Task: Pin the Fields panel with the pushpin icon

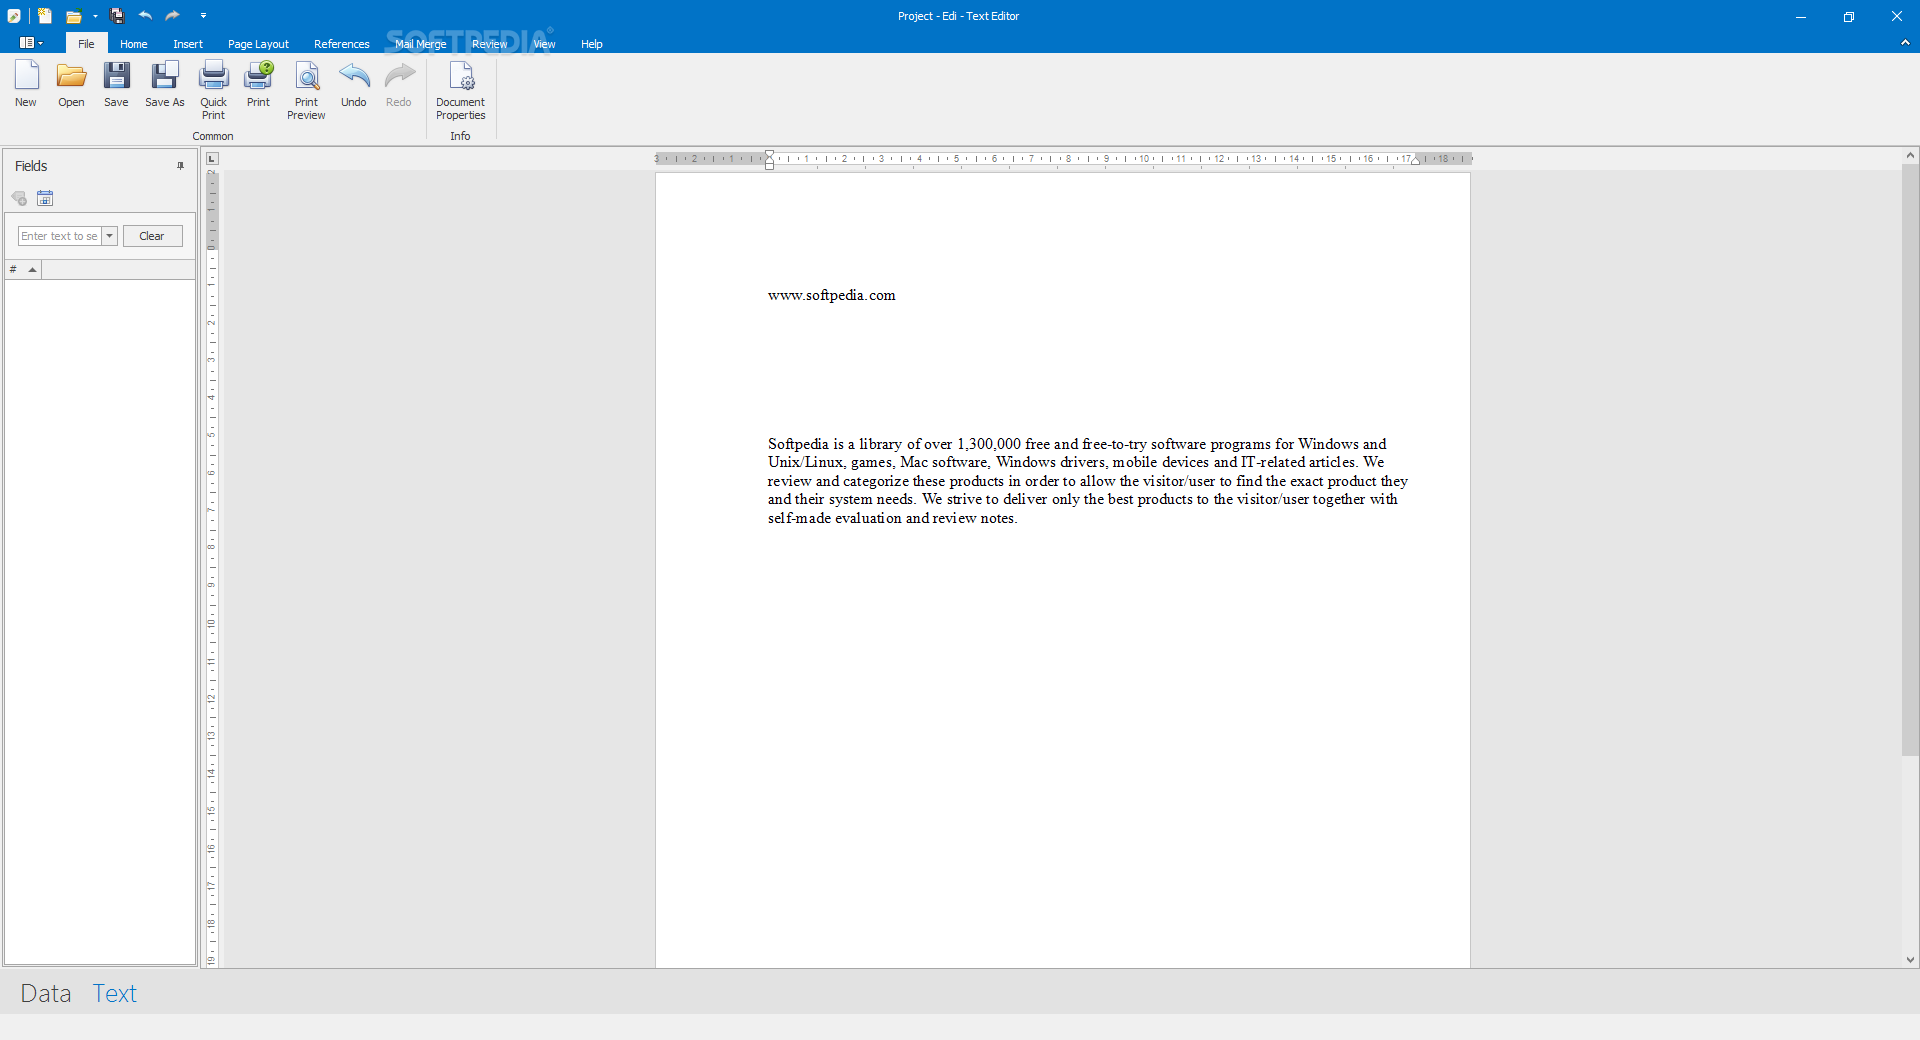Action: pyautogui.click(x=181, y=166)
